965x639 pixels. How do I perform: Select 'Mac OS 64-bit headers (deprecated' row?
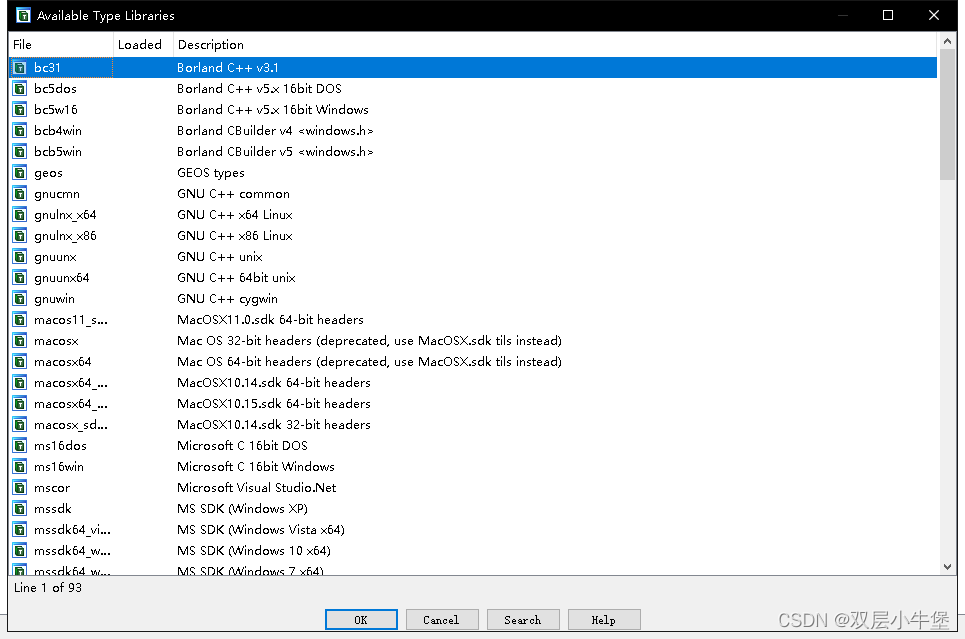(x=473, y=361)
